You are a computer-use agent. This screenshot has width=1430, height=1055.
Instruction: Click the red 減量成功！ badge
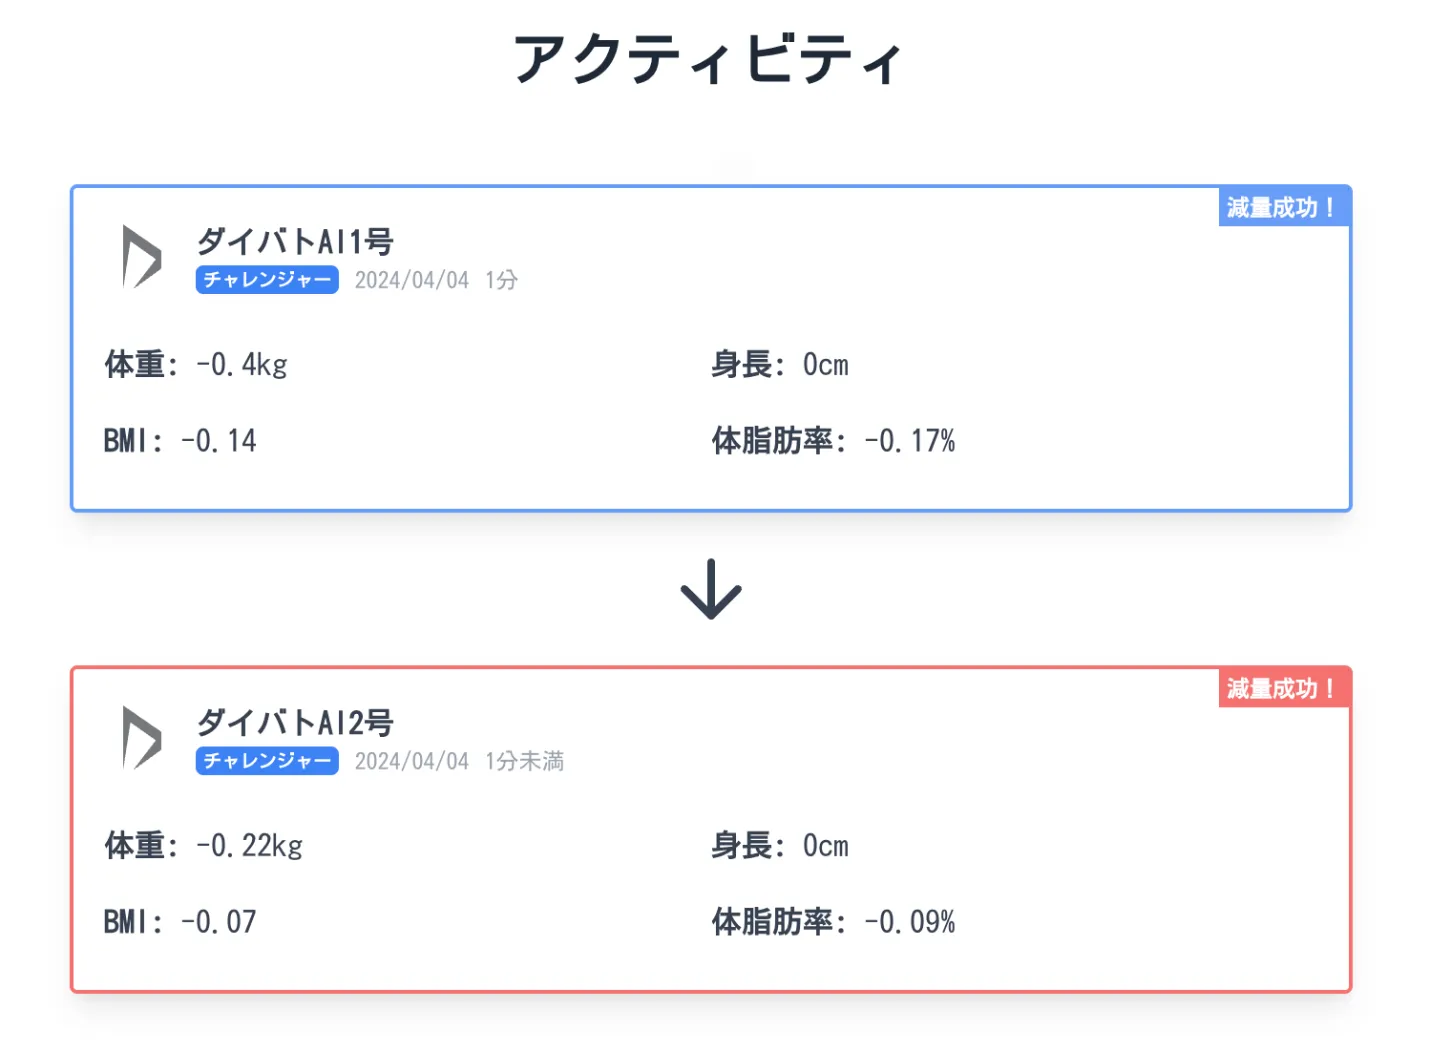1282,688
